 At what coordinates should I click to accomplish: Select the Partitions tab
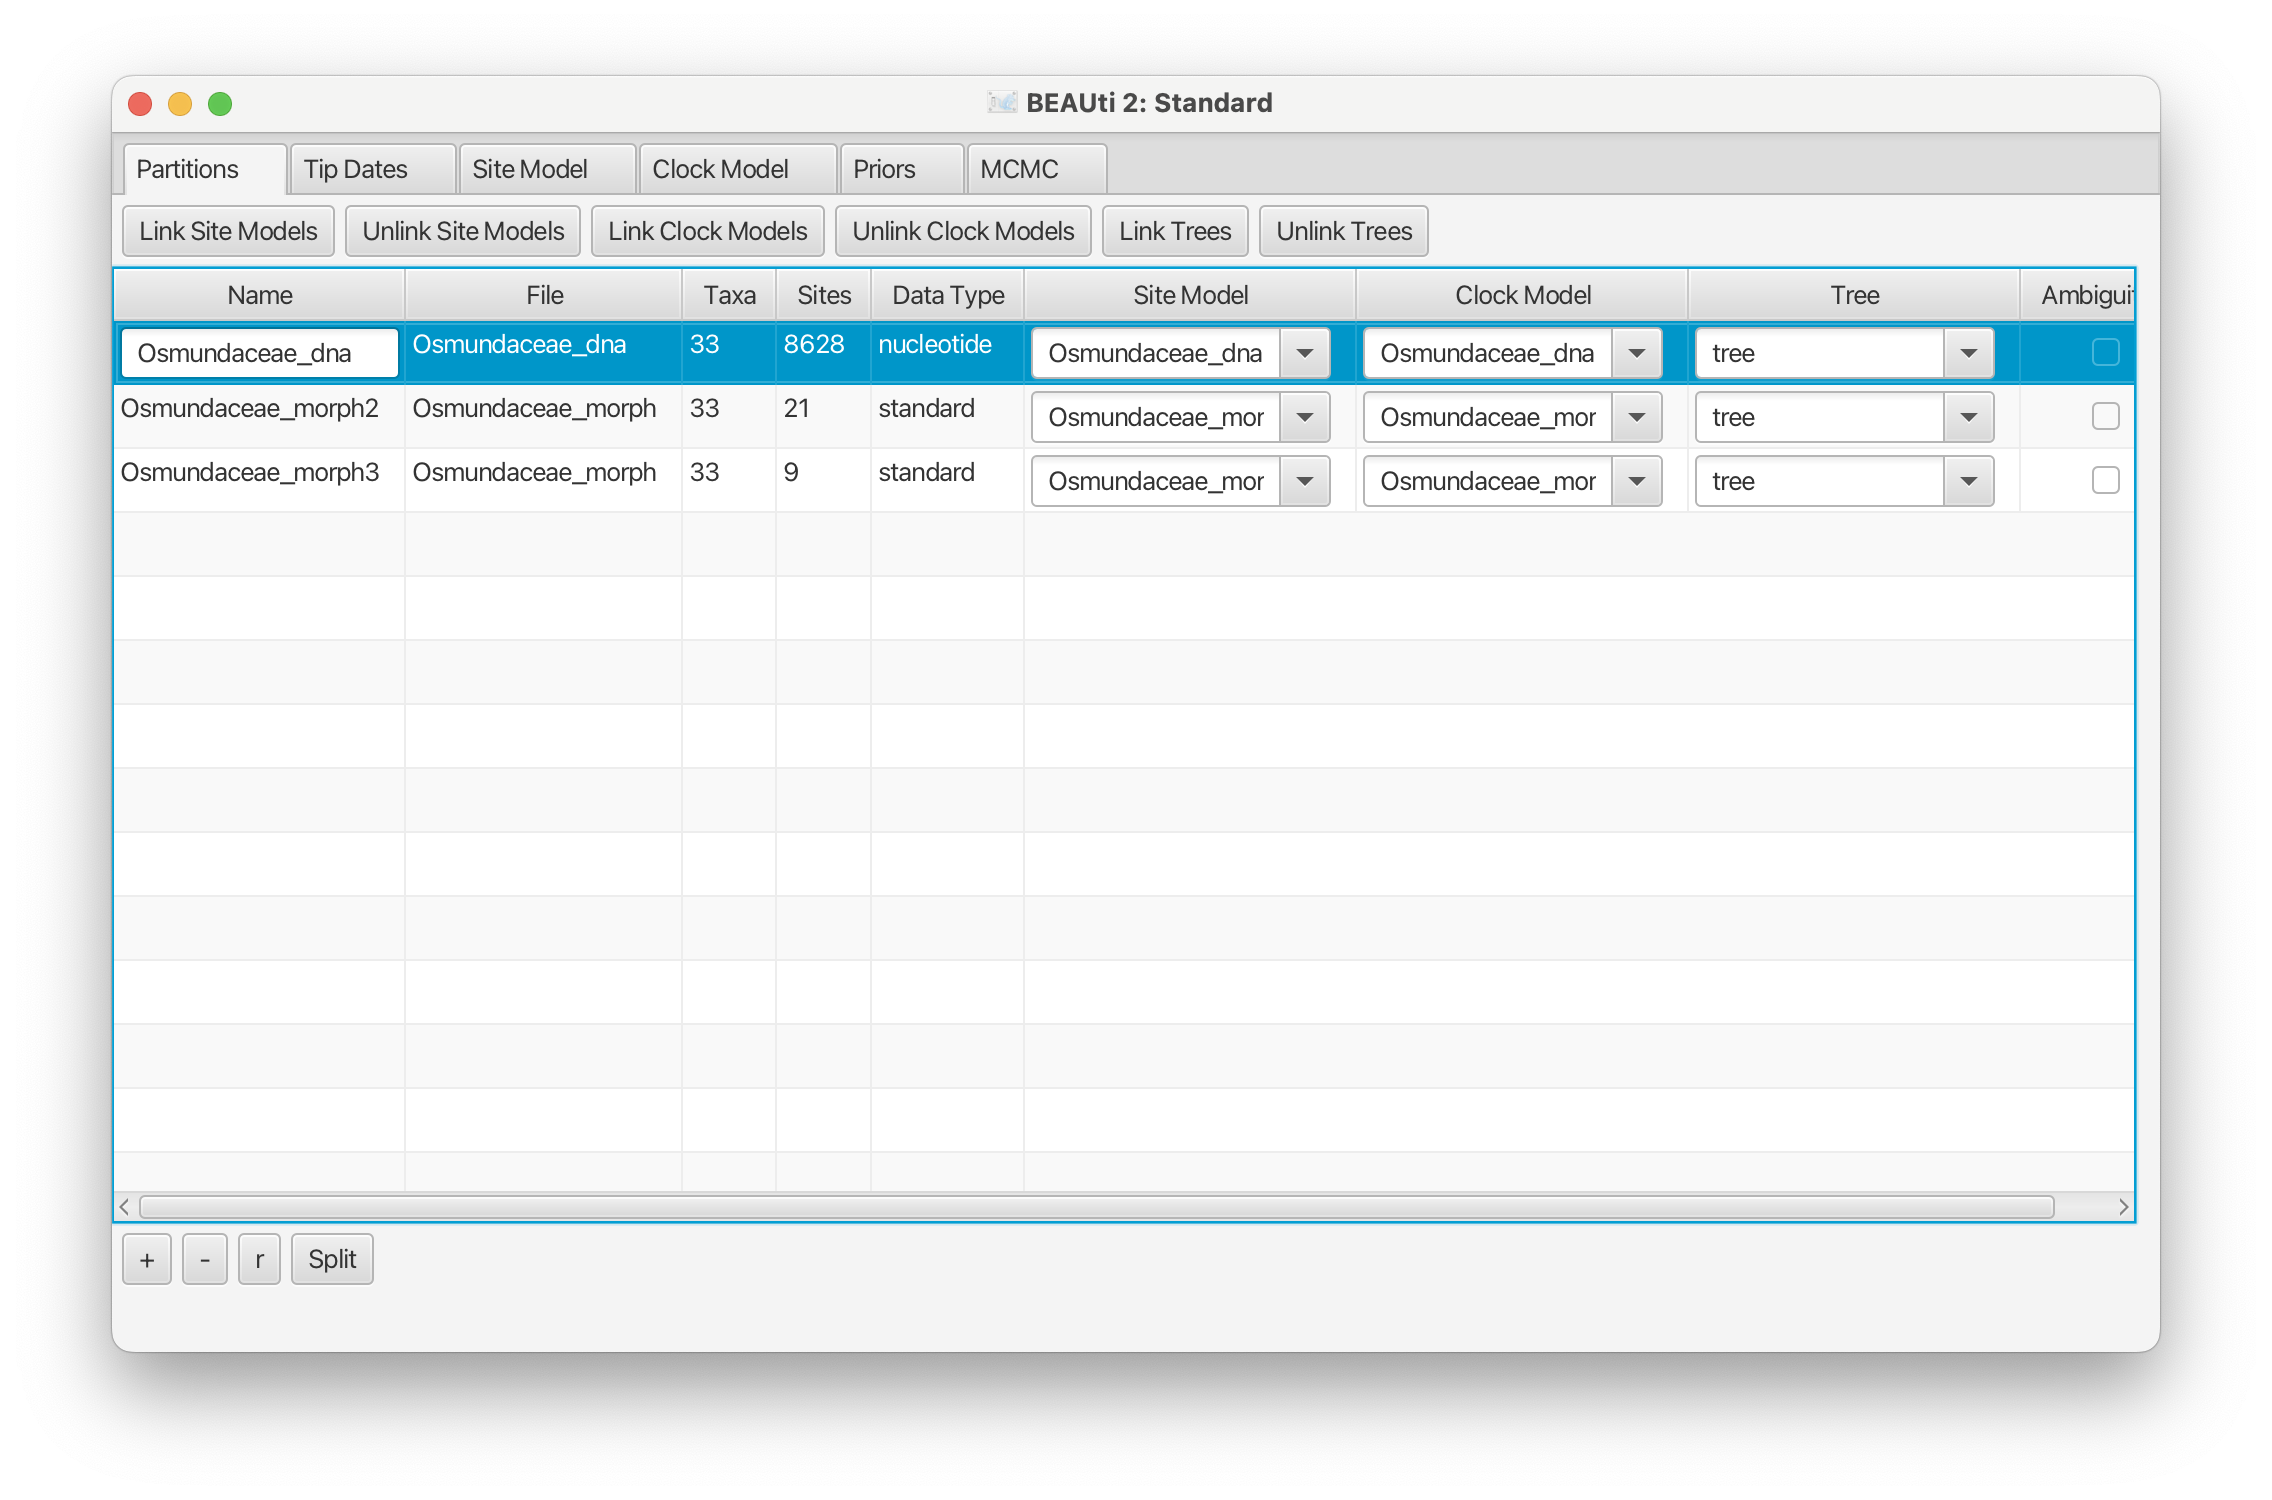point(204,169)
